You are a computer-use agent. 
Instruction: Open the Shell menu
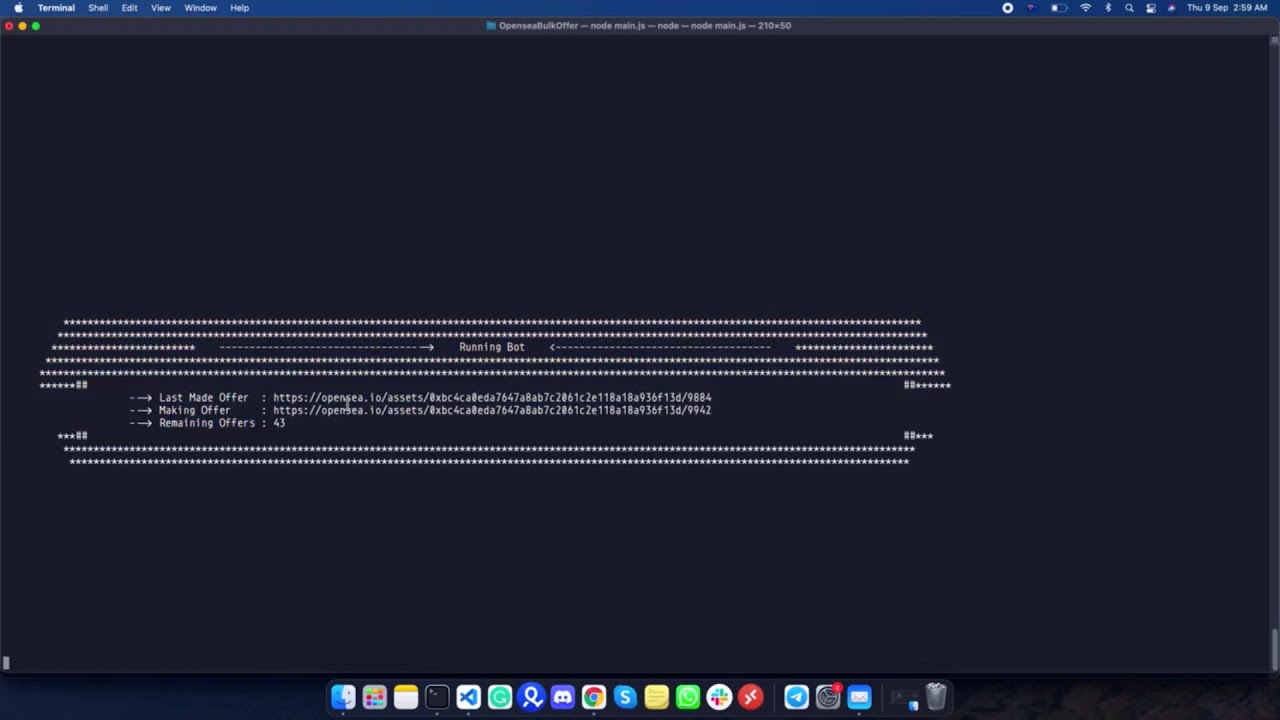[98, 8]
